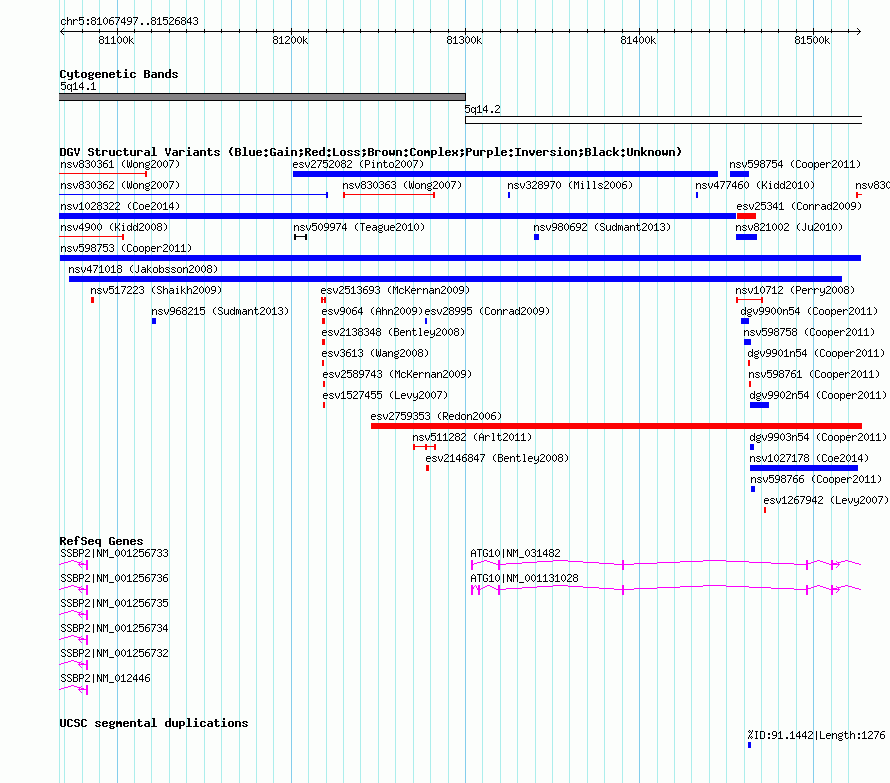This screenshot has height=783, width=890.
Task: Open variant esv2513693 (McKernan2009)
Action: pos(395,290)
